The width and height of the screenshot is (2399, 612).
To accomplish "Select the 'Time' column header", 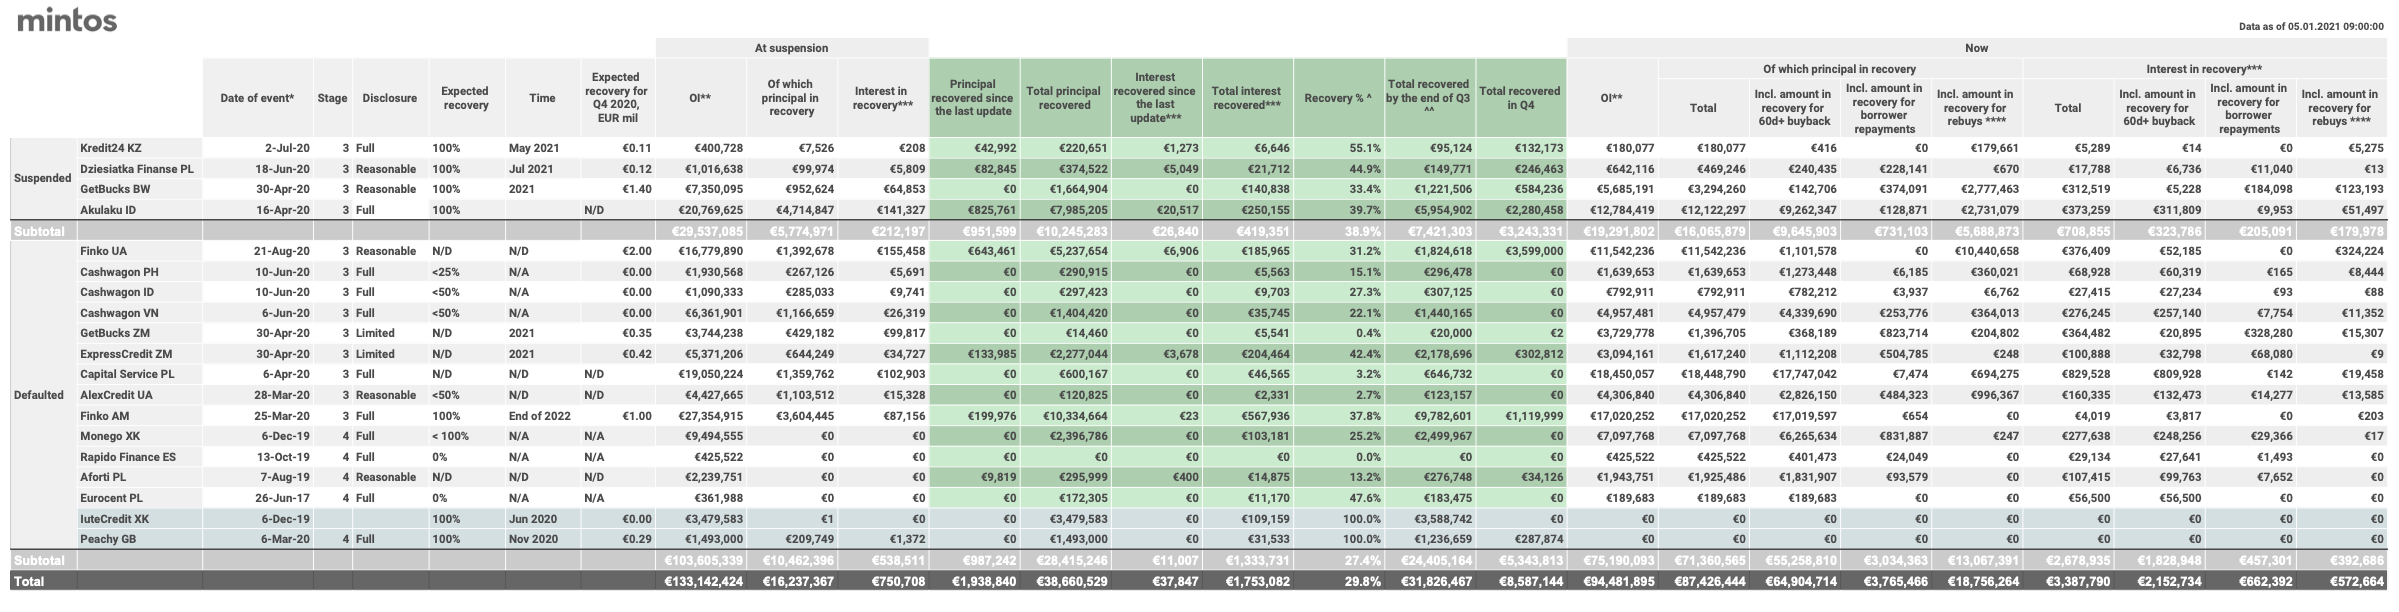I will click(x=542, y=98).
